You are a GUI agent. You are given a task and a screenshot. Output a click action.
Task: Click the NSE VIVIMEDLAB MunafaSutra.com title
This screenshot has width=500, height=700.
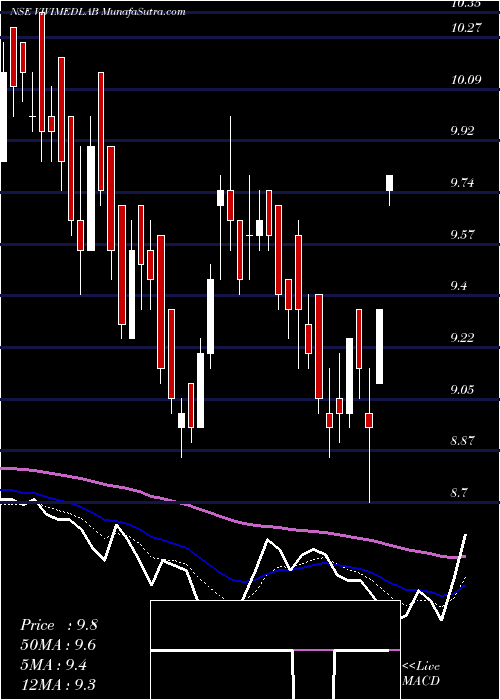click(x=98, y=12)
